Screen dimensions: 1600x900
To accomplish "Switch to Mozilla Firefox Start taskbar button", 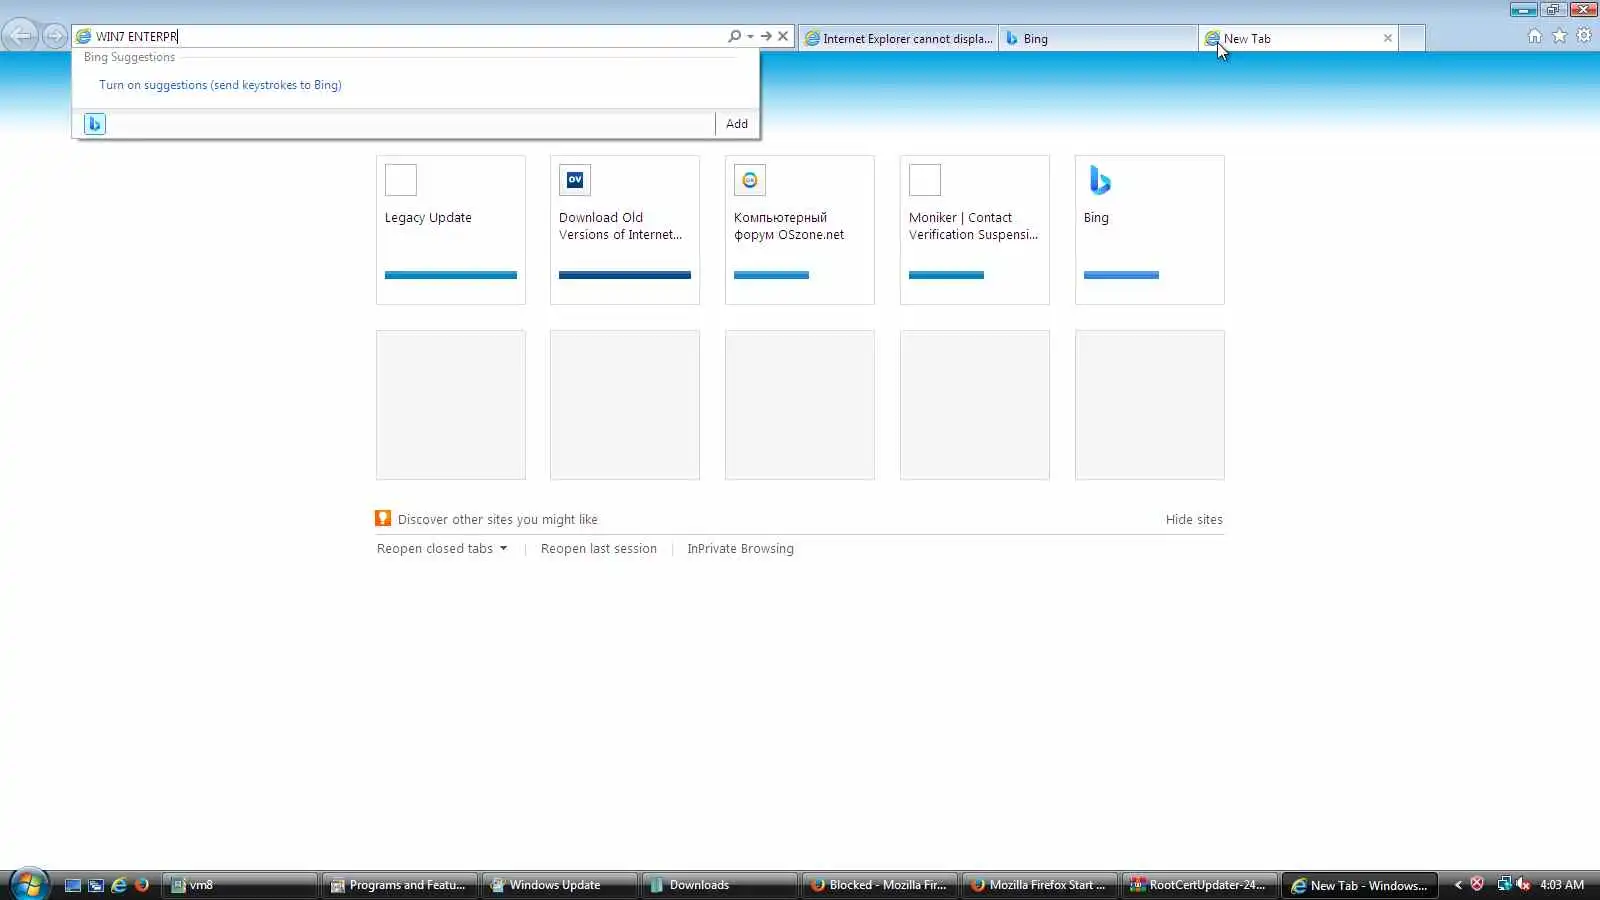I will (1040, 885).
